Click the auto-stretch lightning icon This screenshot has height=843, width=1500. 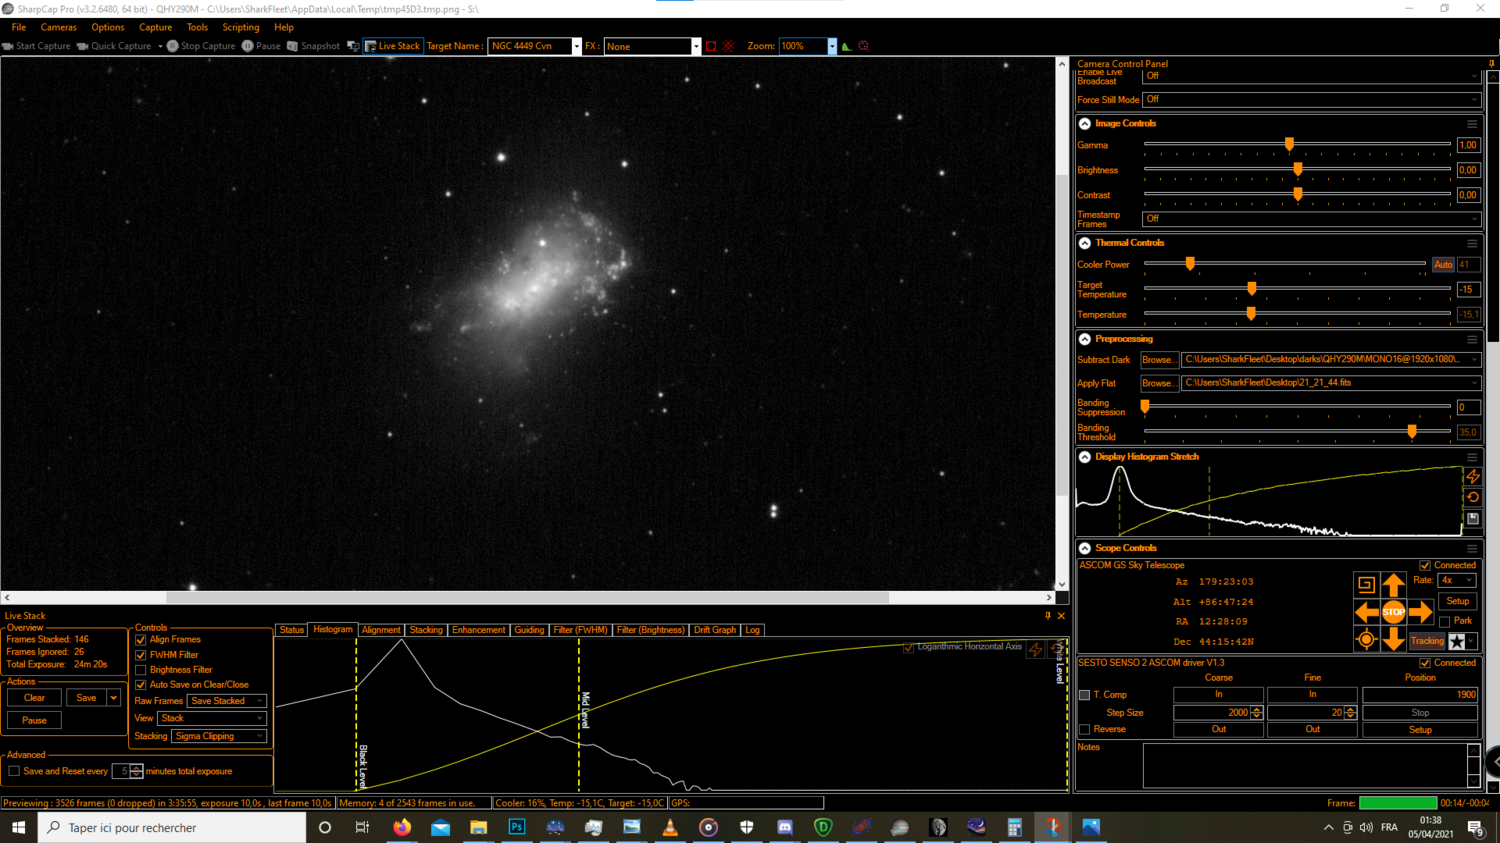(1474, 477)
